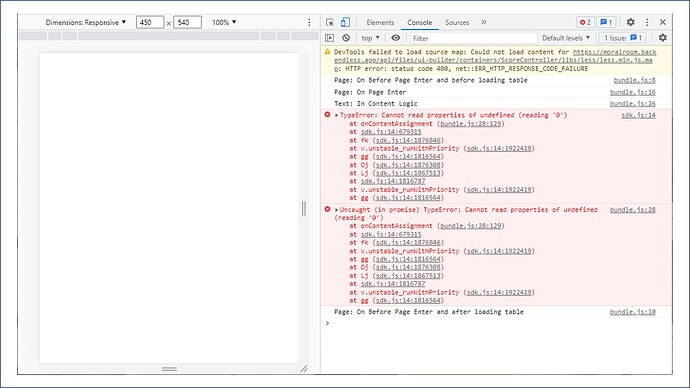Open the Default levels dropdown
Image resolution: width=690 pixels, height=388 pixels.
(565, 38)
